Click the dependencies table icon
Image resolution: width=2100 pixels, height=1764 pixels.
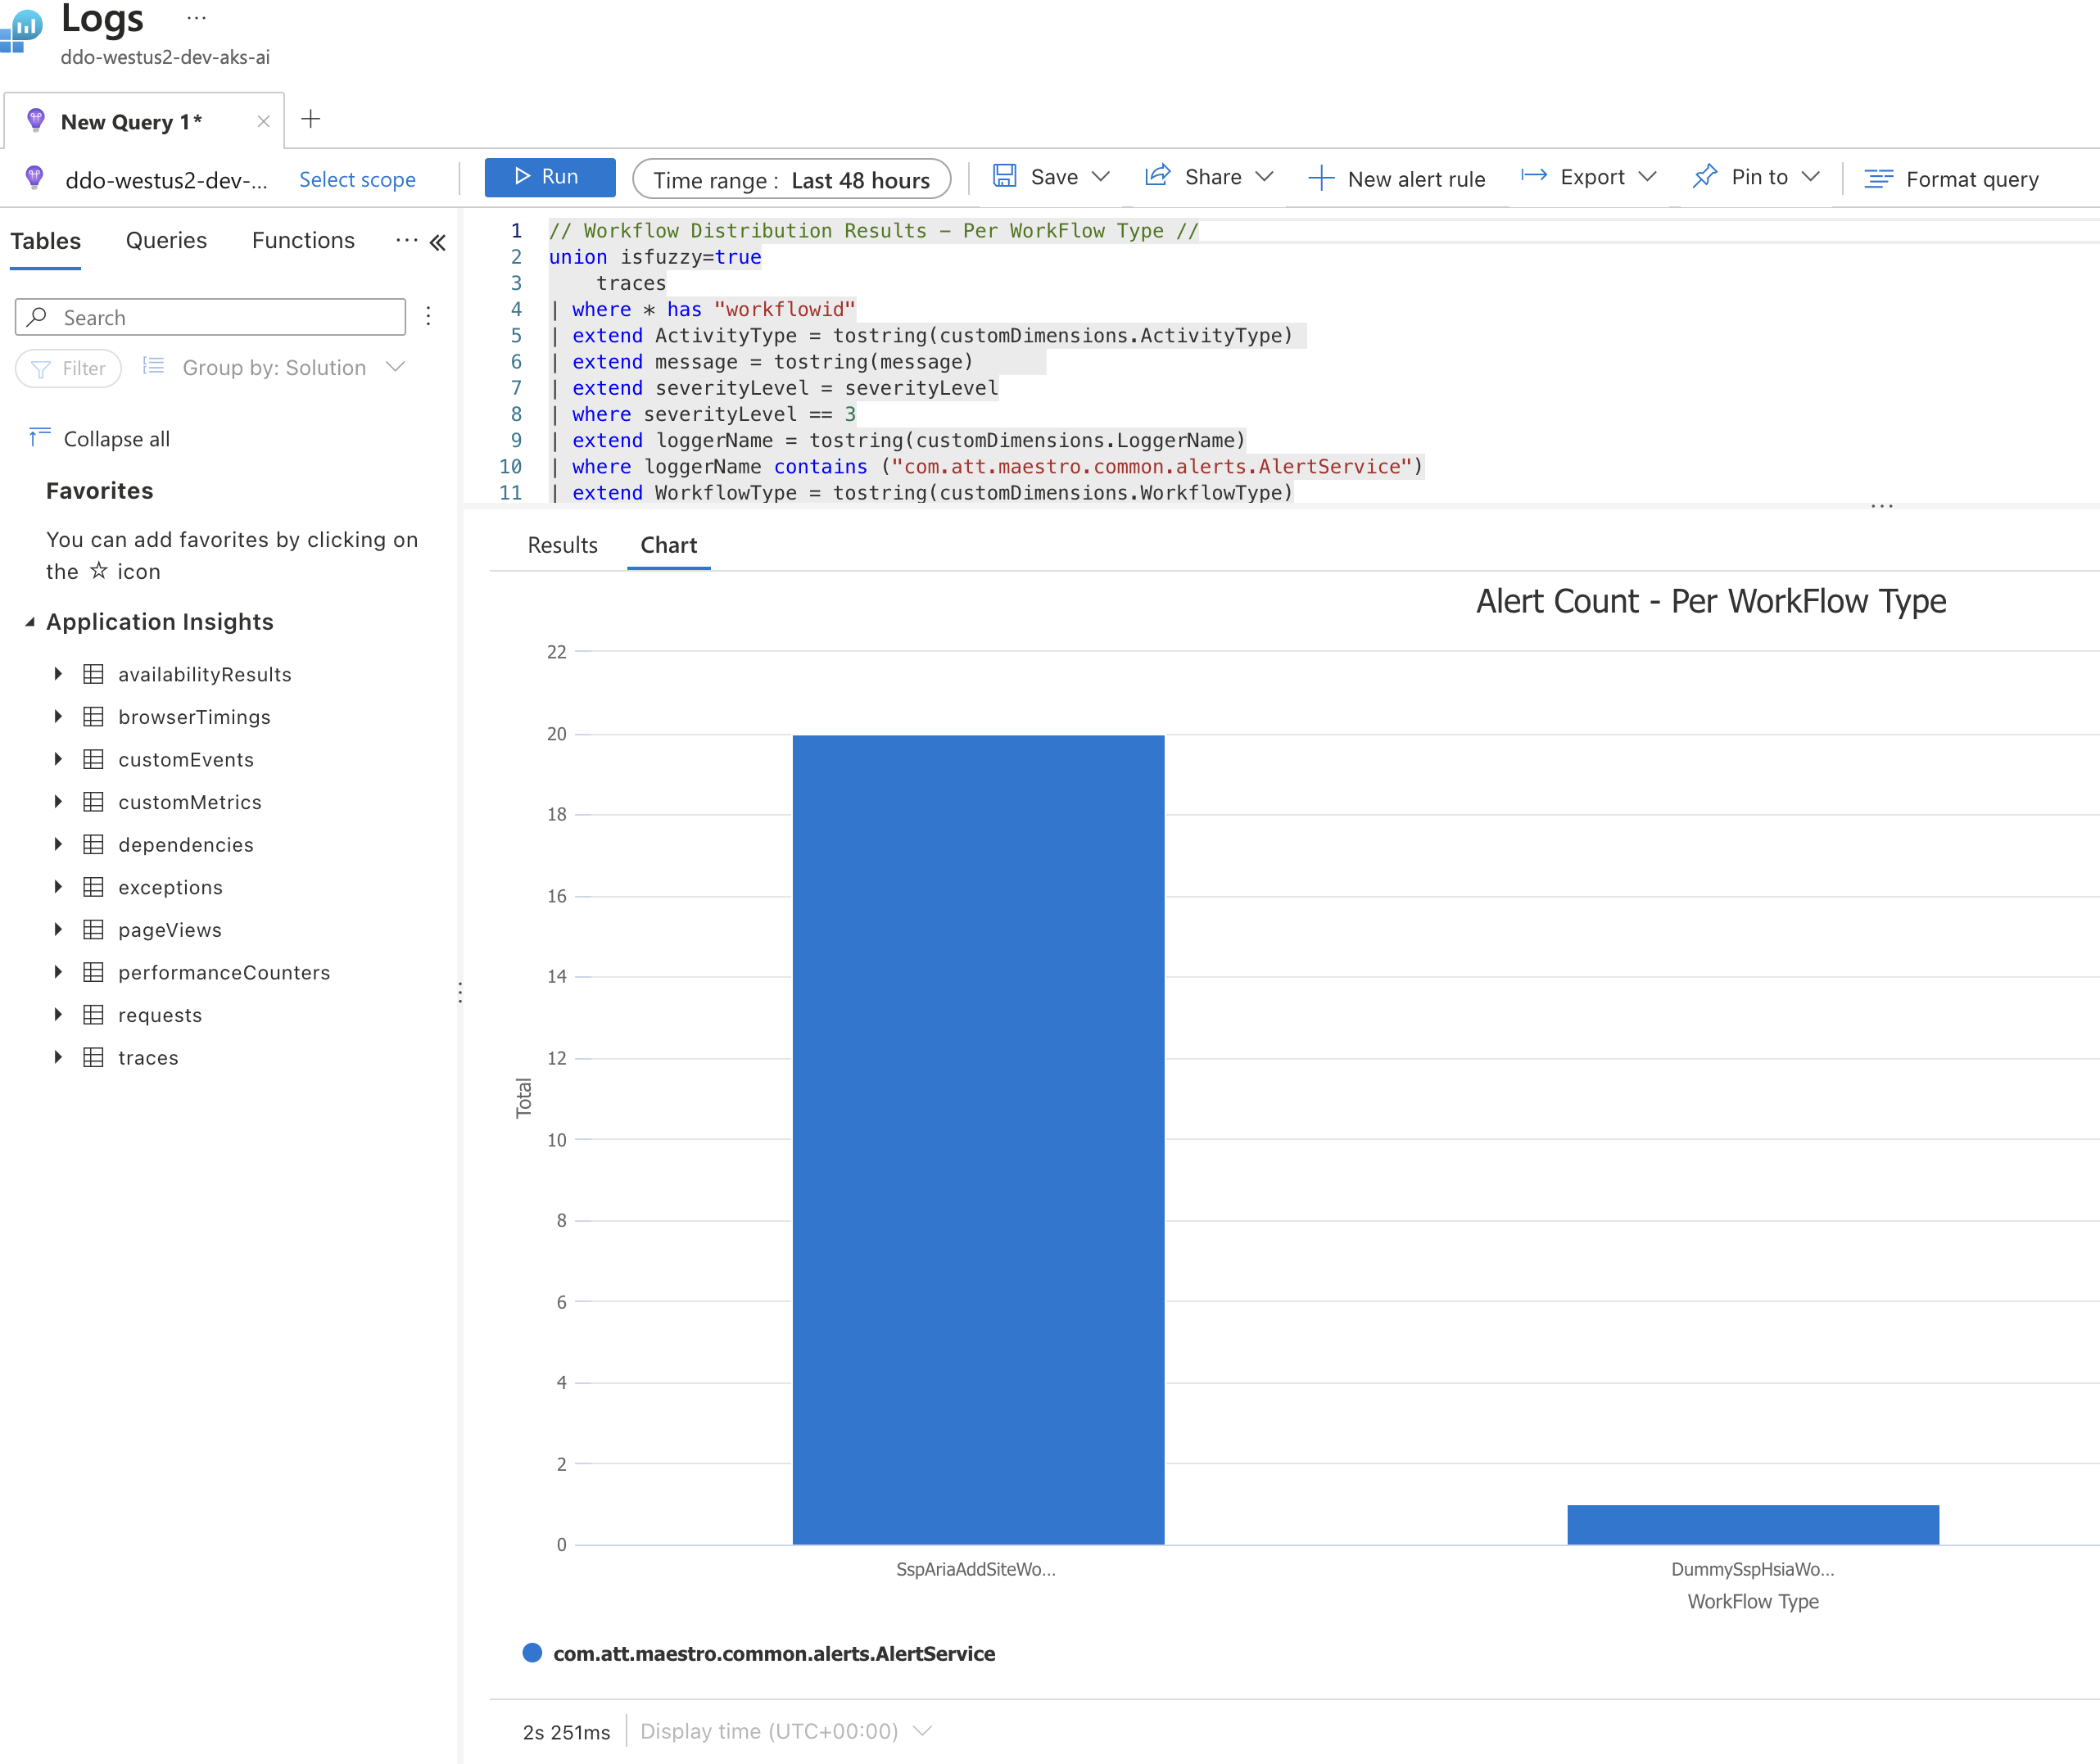point(93,844)
